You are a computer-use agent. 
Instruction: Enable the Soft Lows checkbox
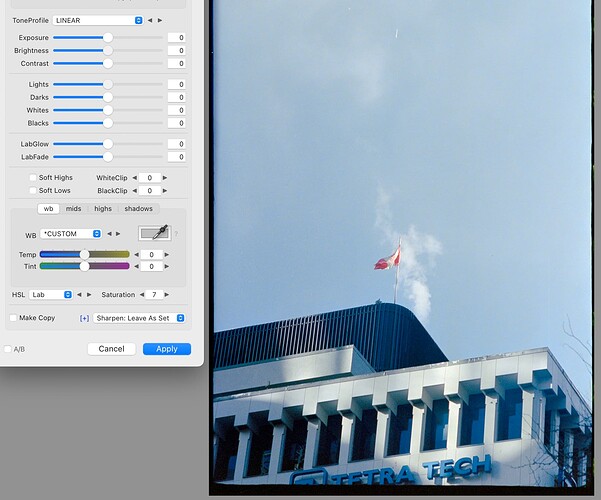point(33,190)
